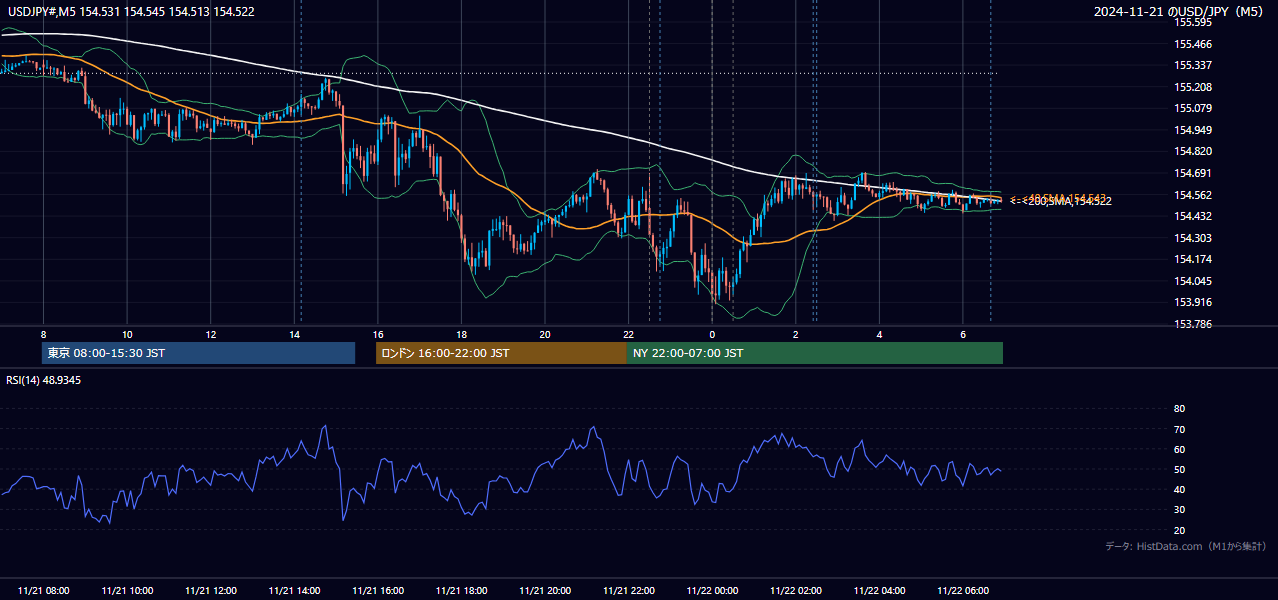Click hour tick 4 under price chart

click(879, 334)
